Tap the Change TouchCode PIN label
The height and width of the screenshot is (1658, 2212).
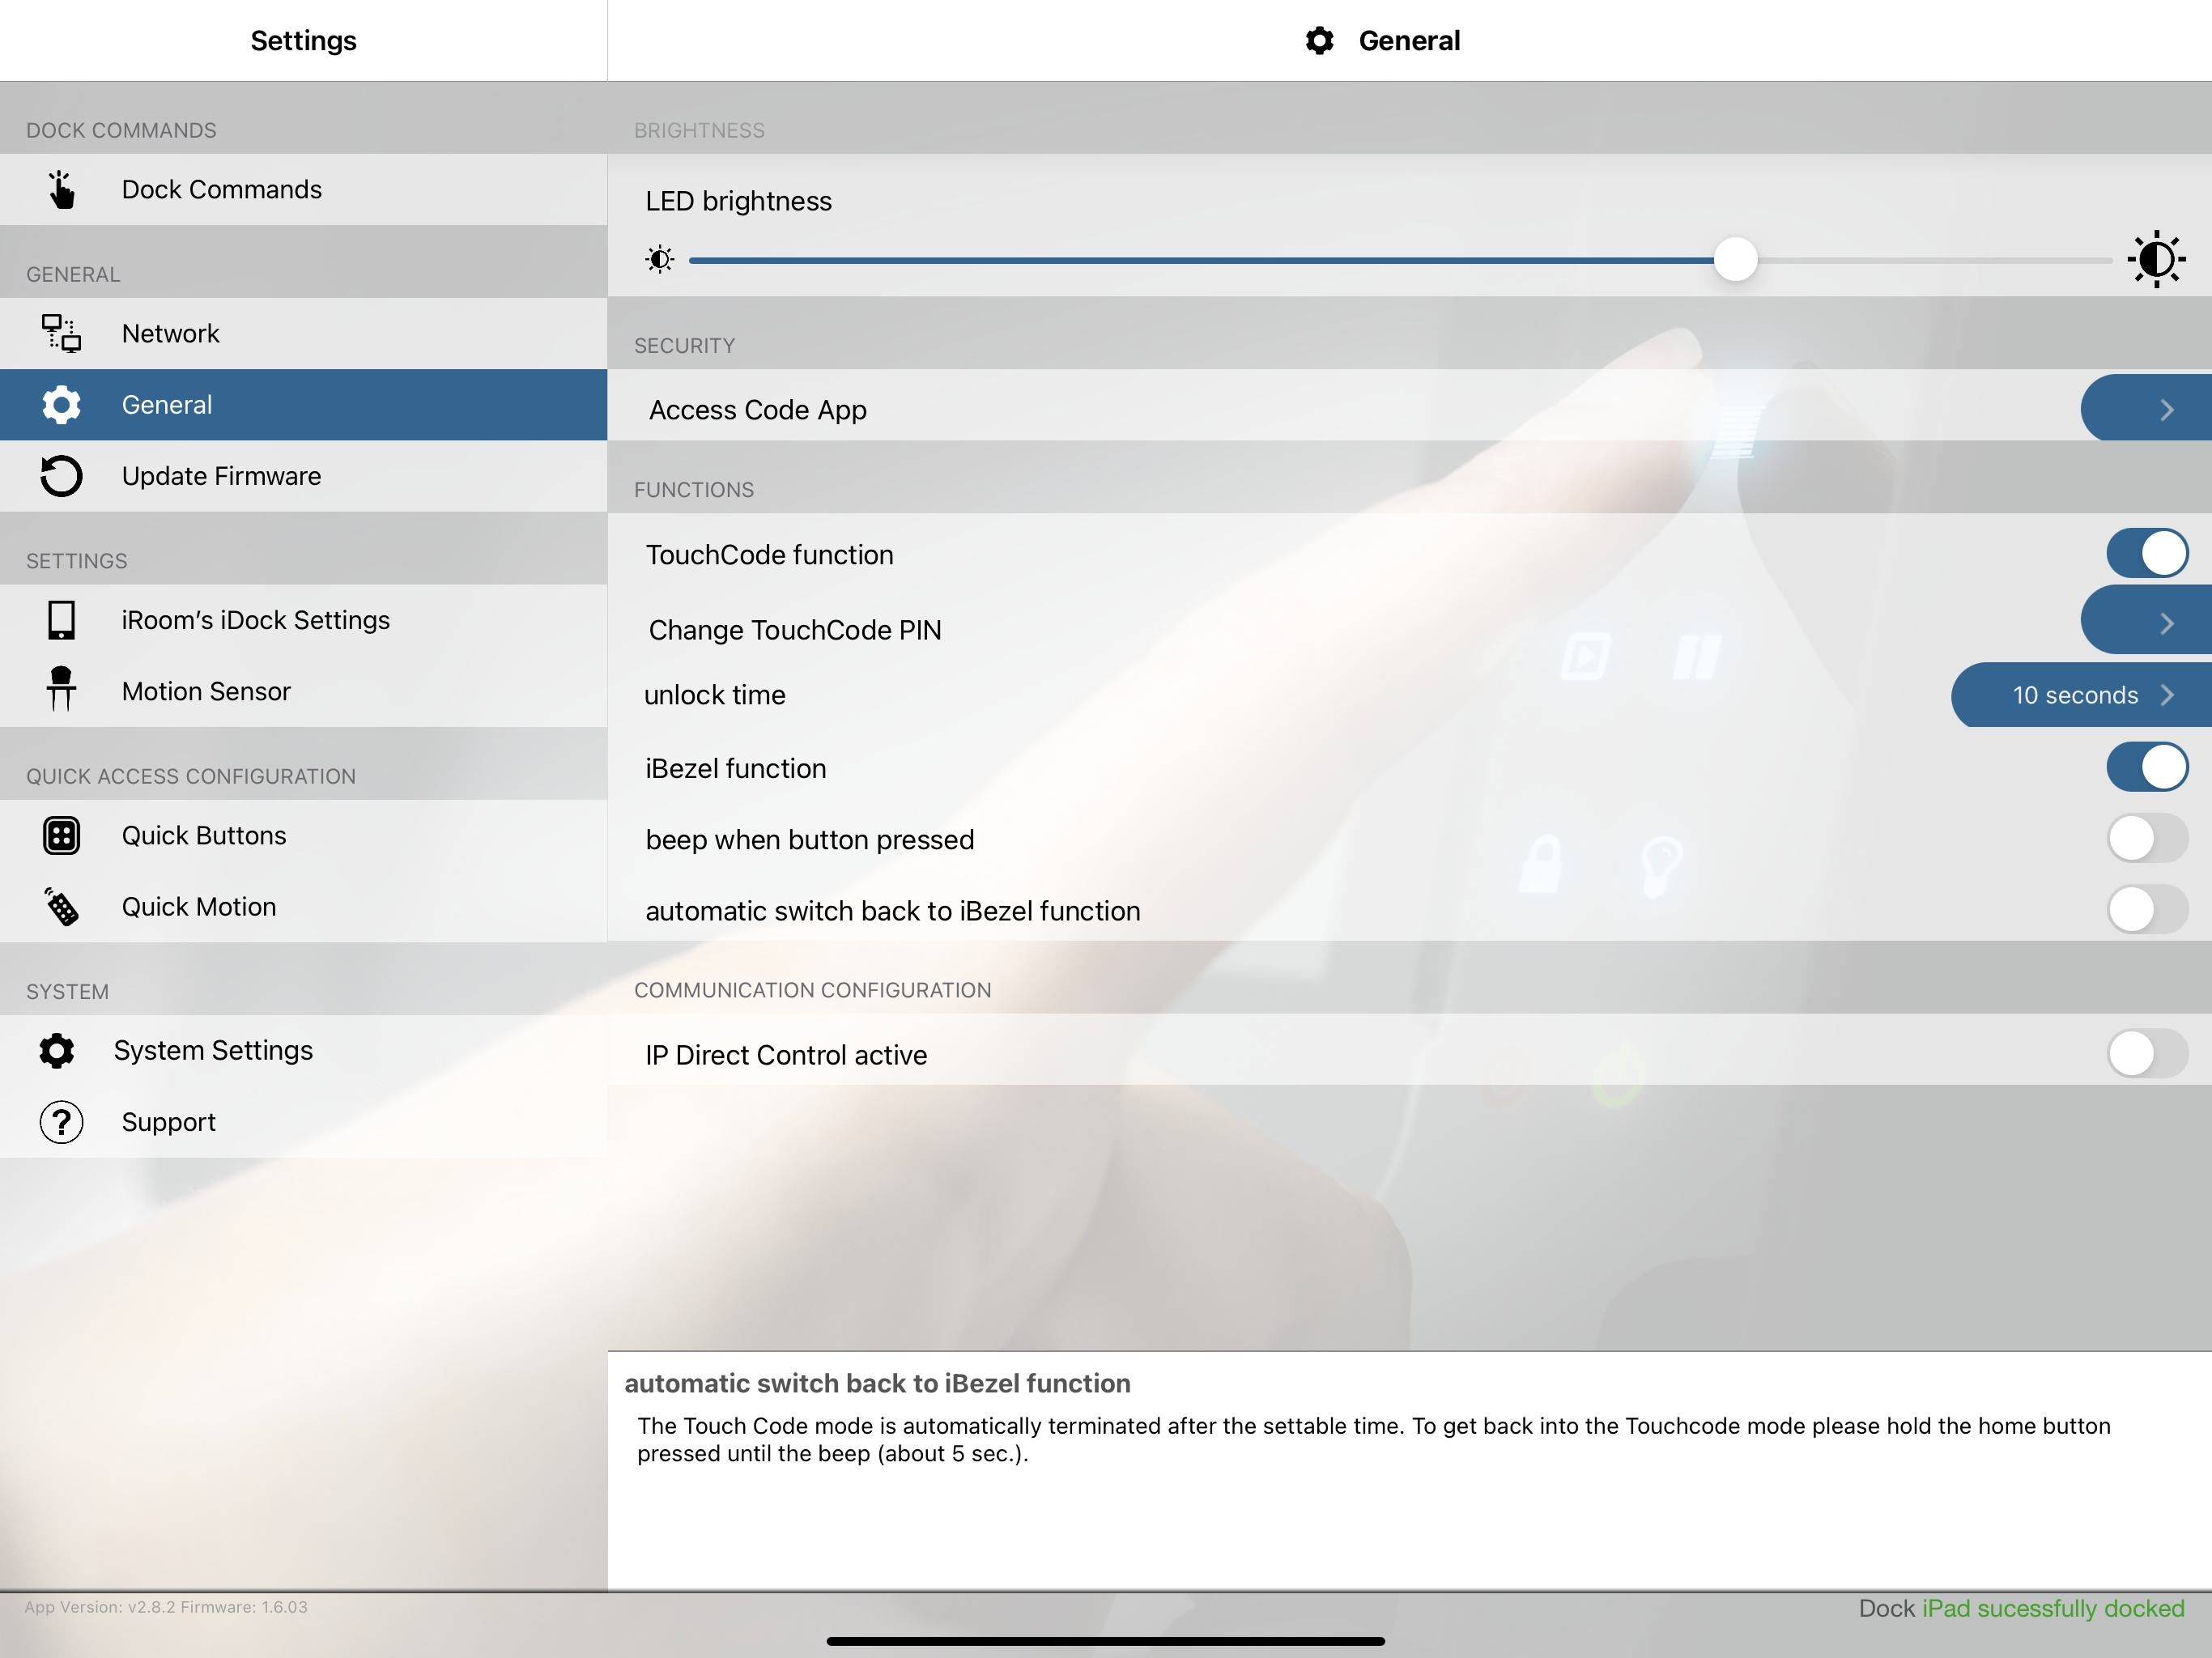(795, 630)
